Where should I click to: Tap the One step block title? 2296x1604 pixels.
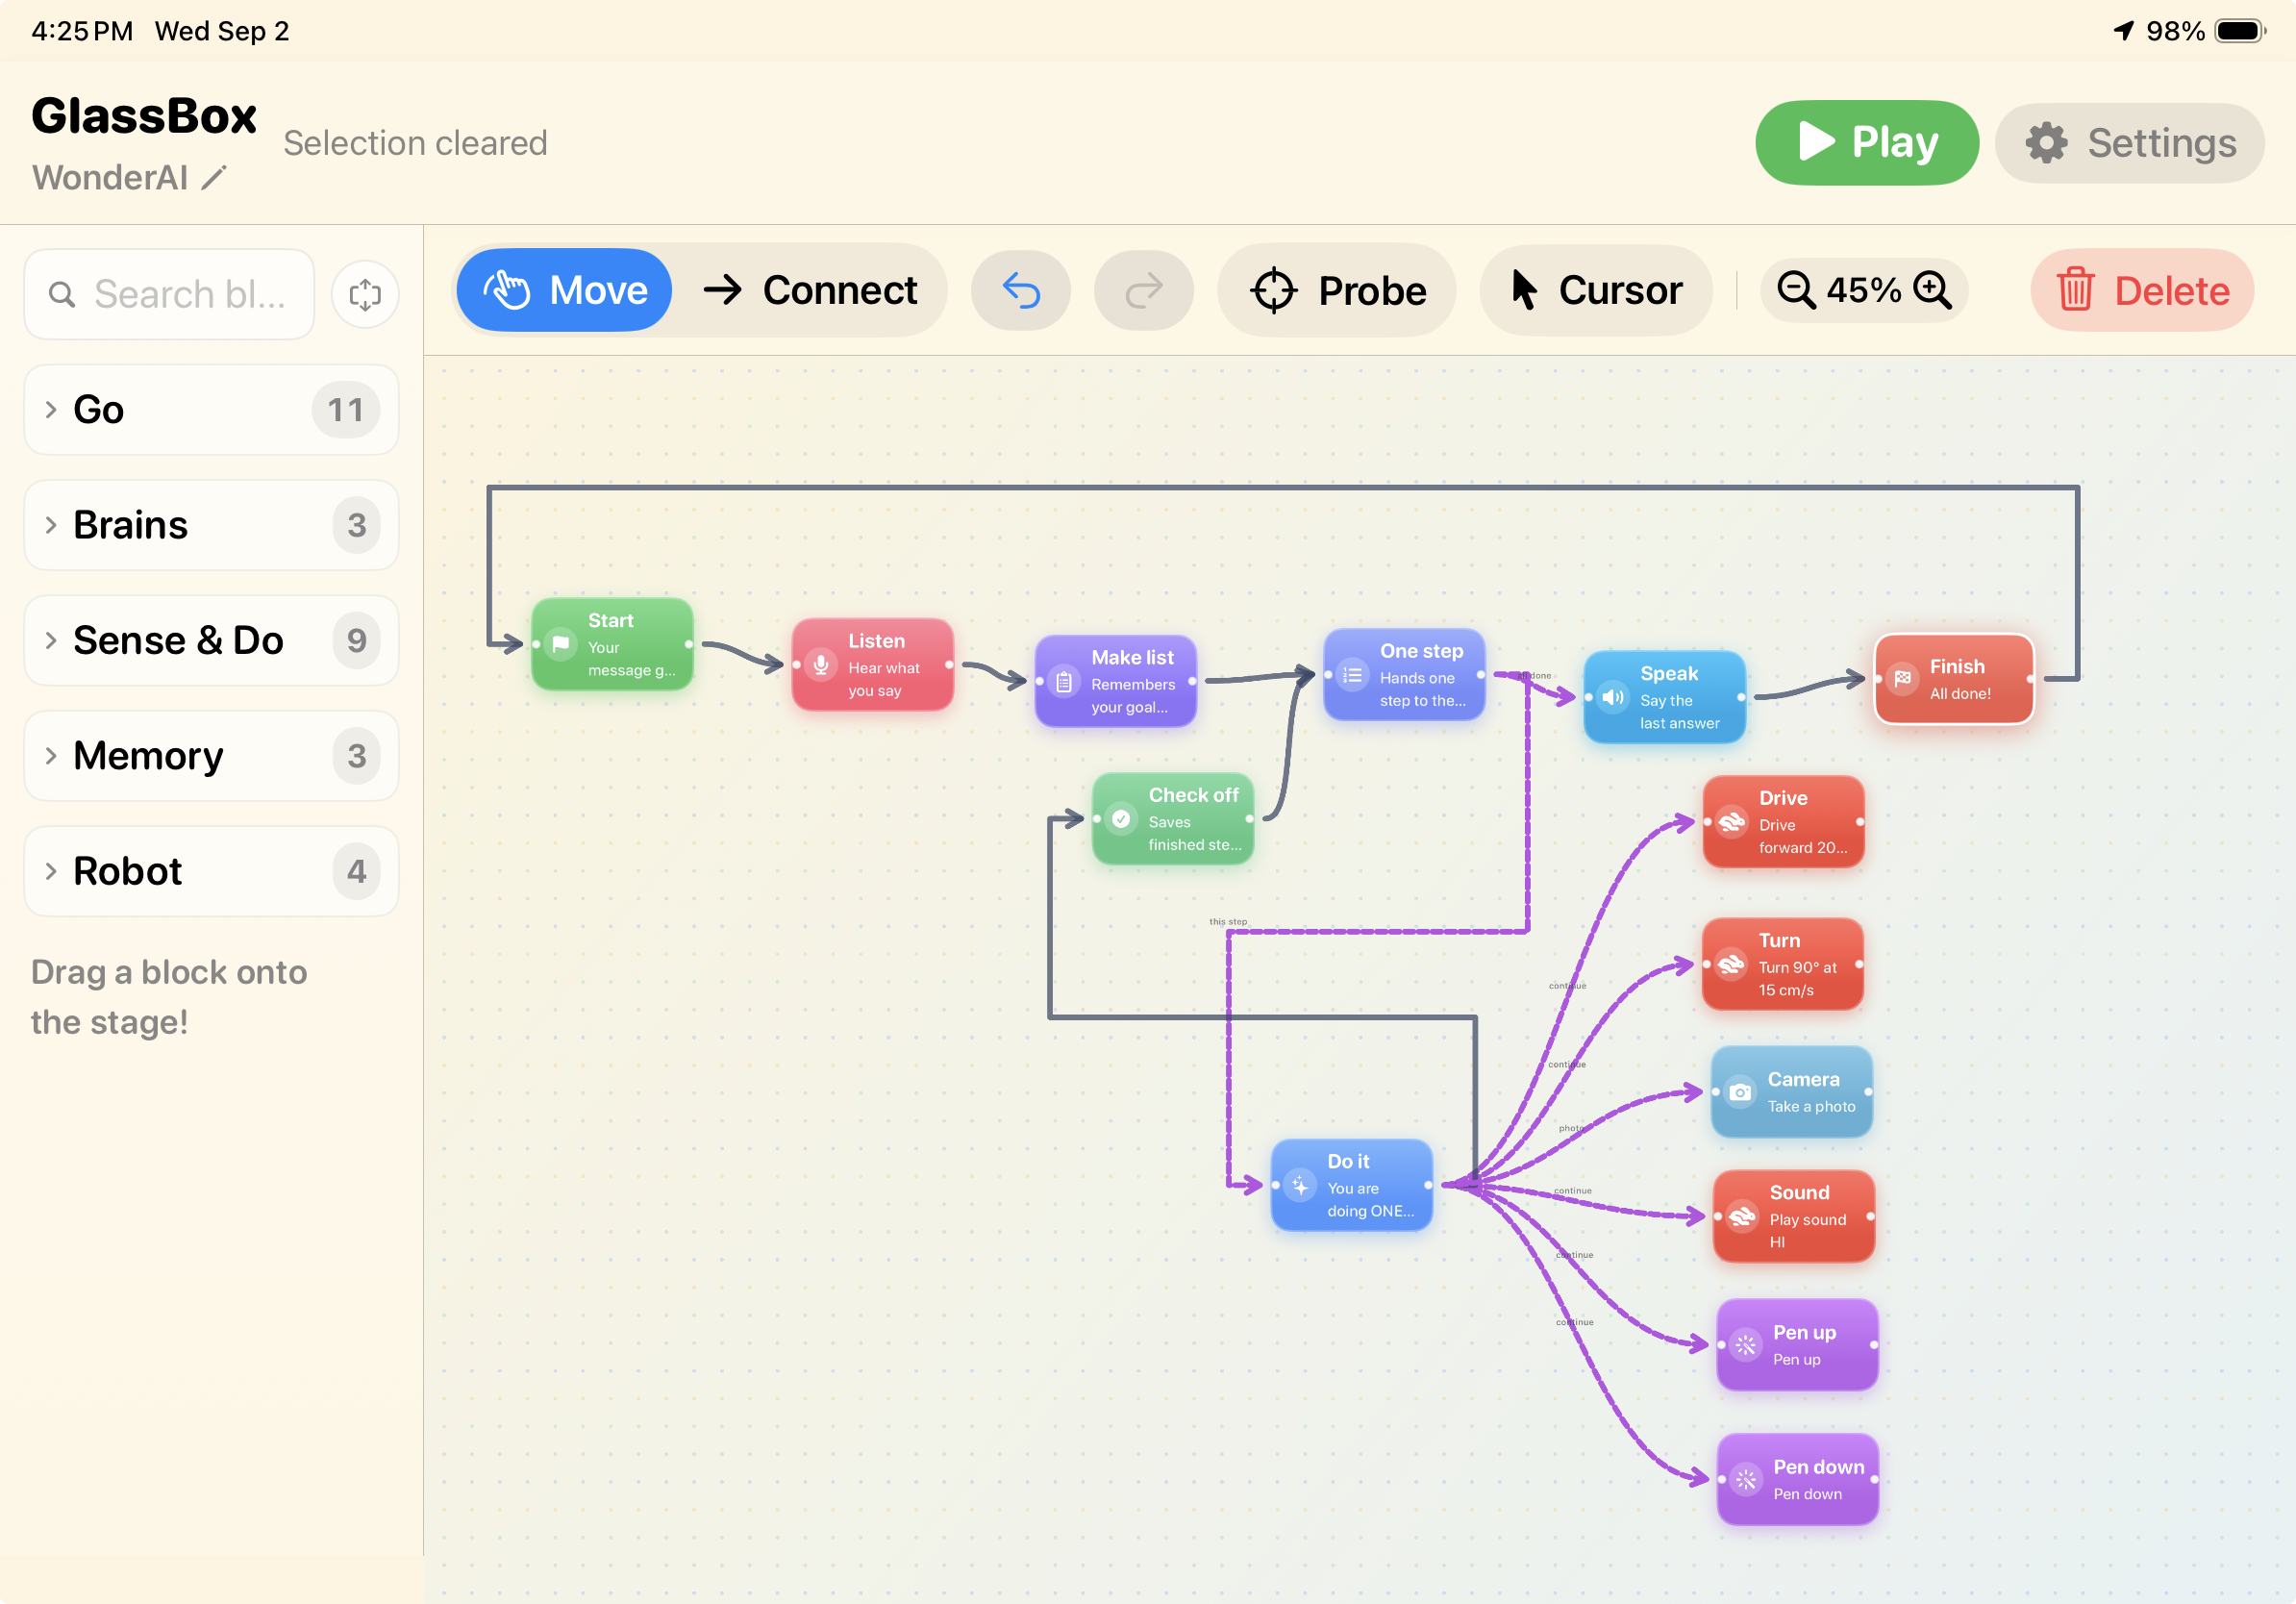pos(1421,651)
